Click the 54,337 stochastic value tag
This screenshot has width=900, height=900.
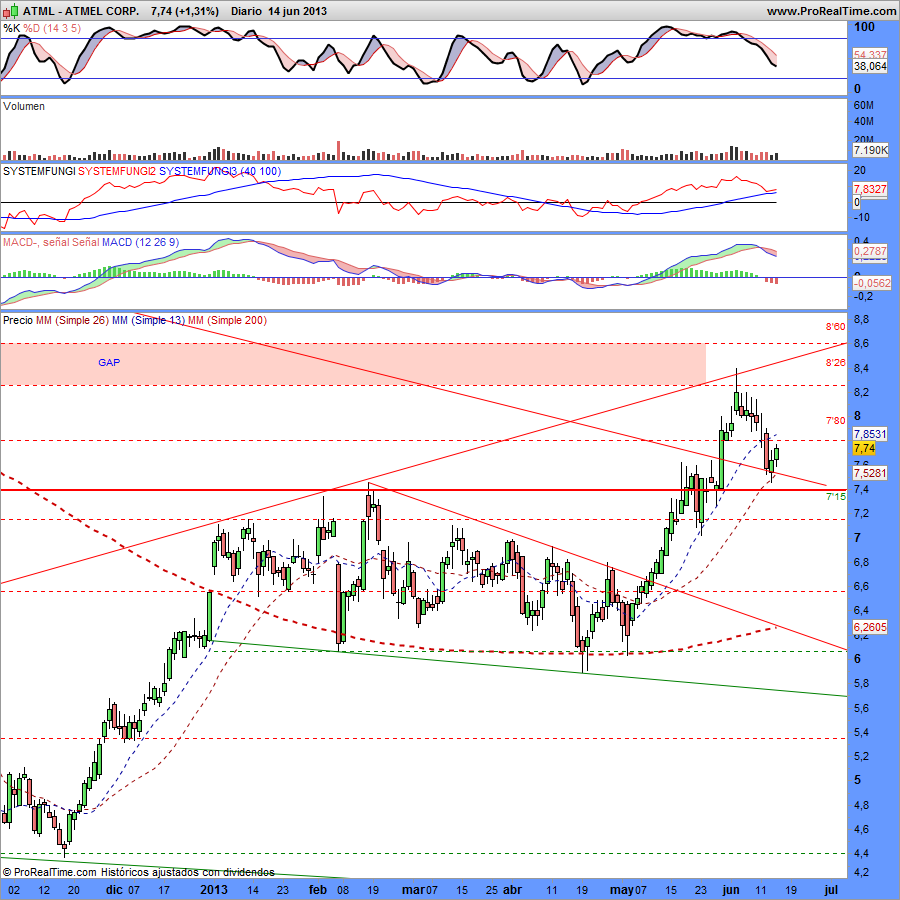pyautogui.click(x=870, y=55)
